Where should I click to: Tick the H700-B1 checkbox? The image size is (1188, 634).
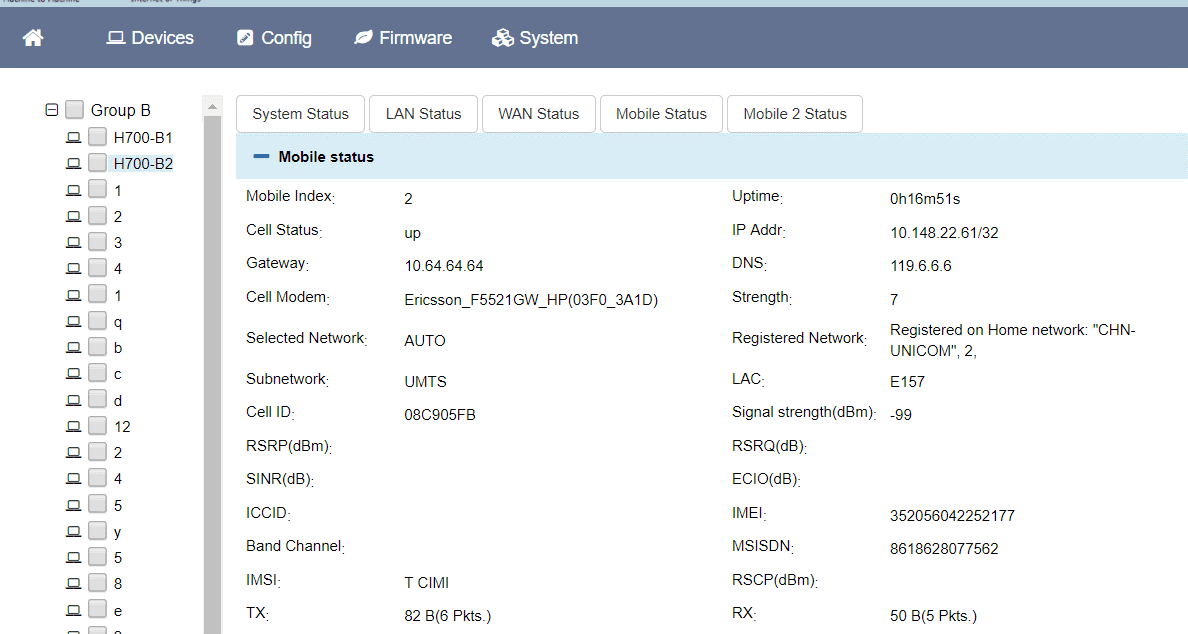97,137
